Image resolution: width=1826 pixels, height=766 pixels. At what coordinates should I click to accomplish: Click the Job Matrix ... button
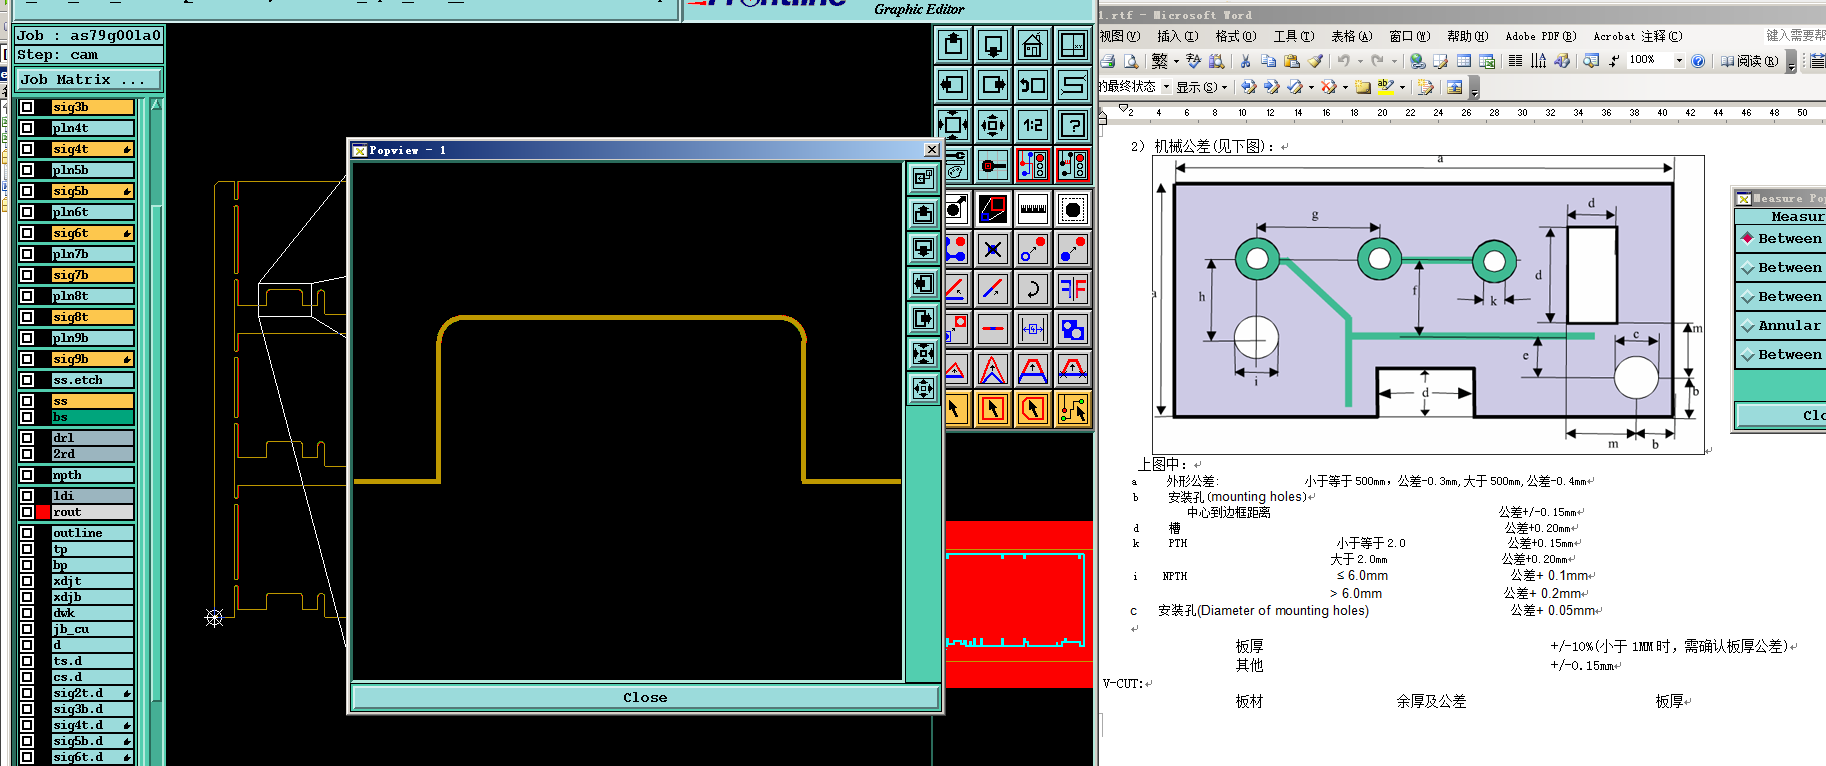pos(89,80)
